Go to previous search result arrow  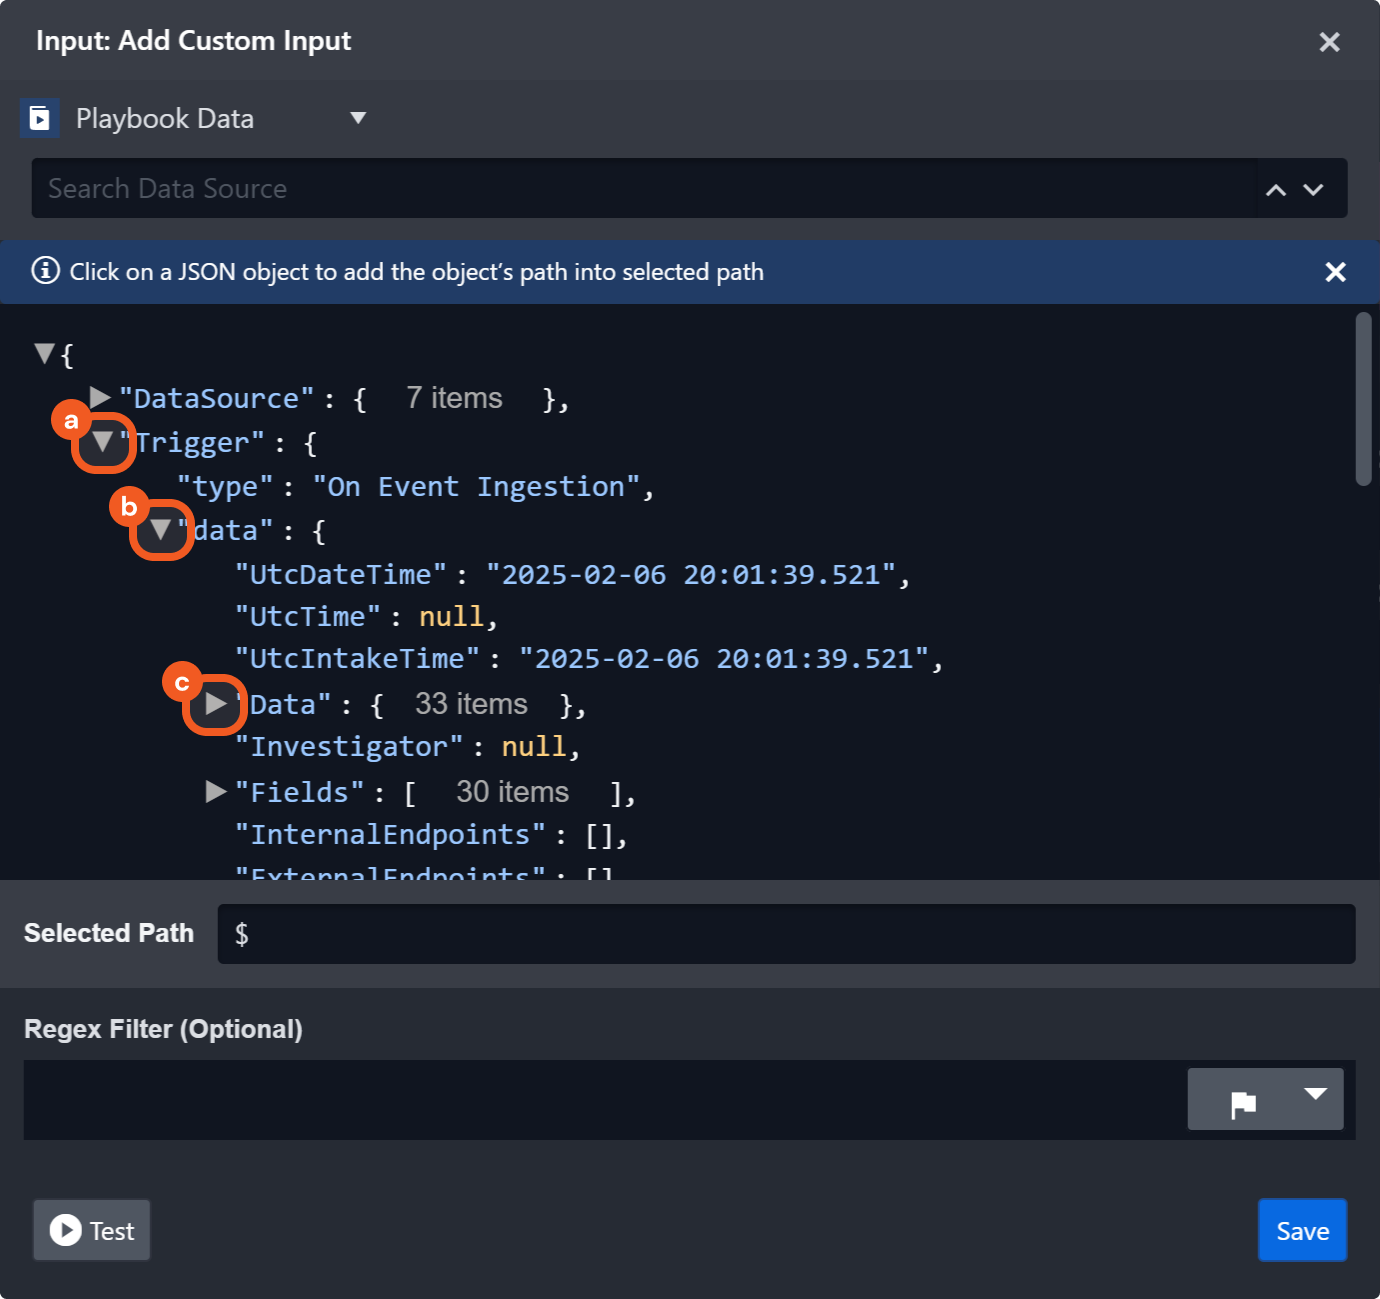[1276, 190]
